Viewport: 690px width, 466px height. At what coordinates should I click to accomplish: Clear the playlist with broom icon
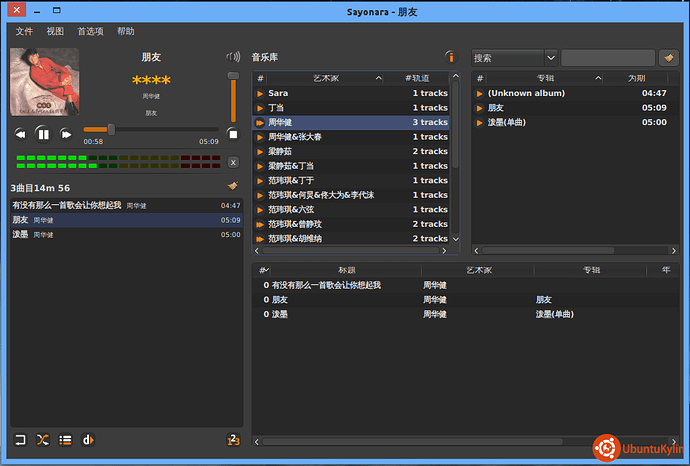point(233,186)
